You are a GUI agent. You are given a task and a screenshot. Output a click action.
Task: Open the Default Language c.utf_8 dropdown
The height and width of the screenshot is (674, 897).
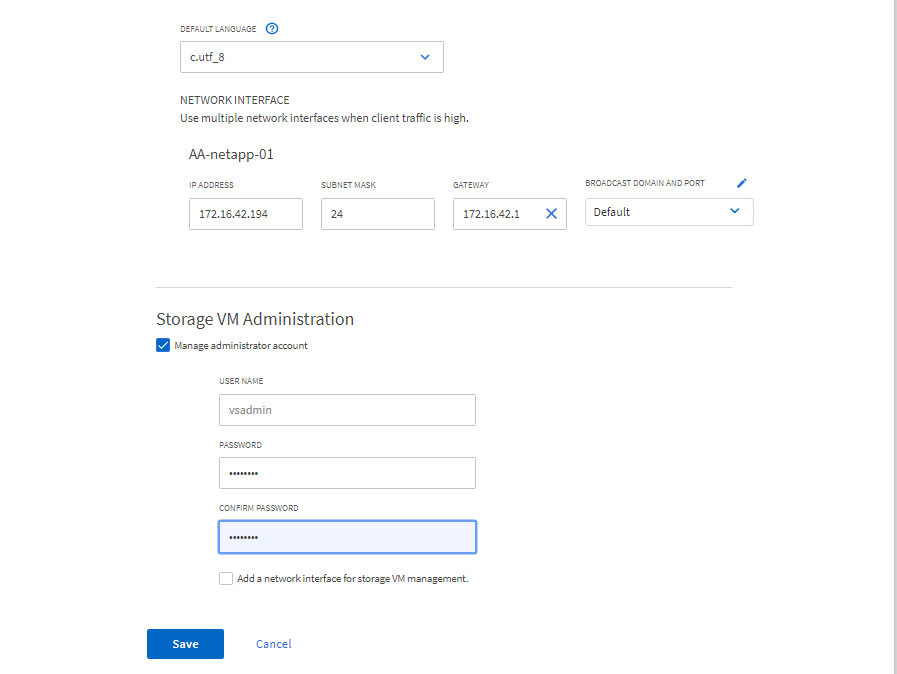tap(311, 57)
